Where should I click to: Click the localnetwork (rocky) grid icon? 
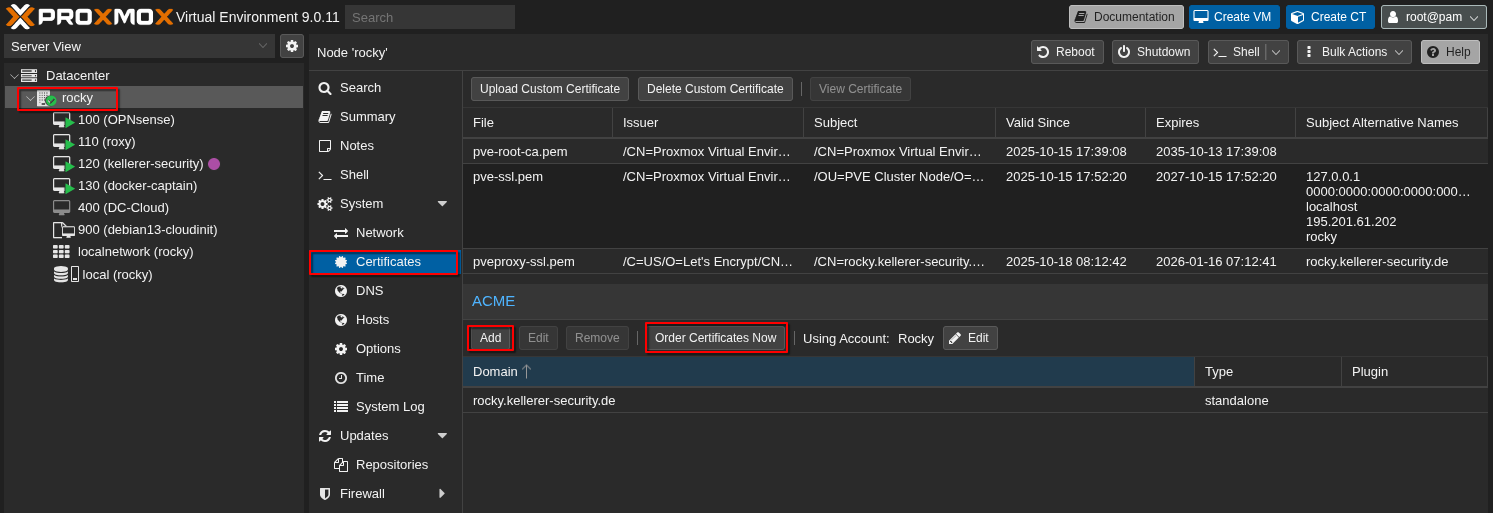[62, 252]
